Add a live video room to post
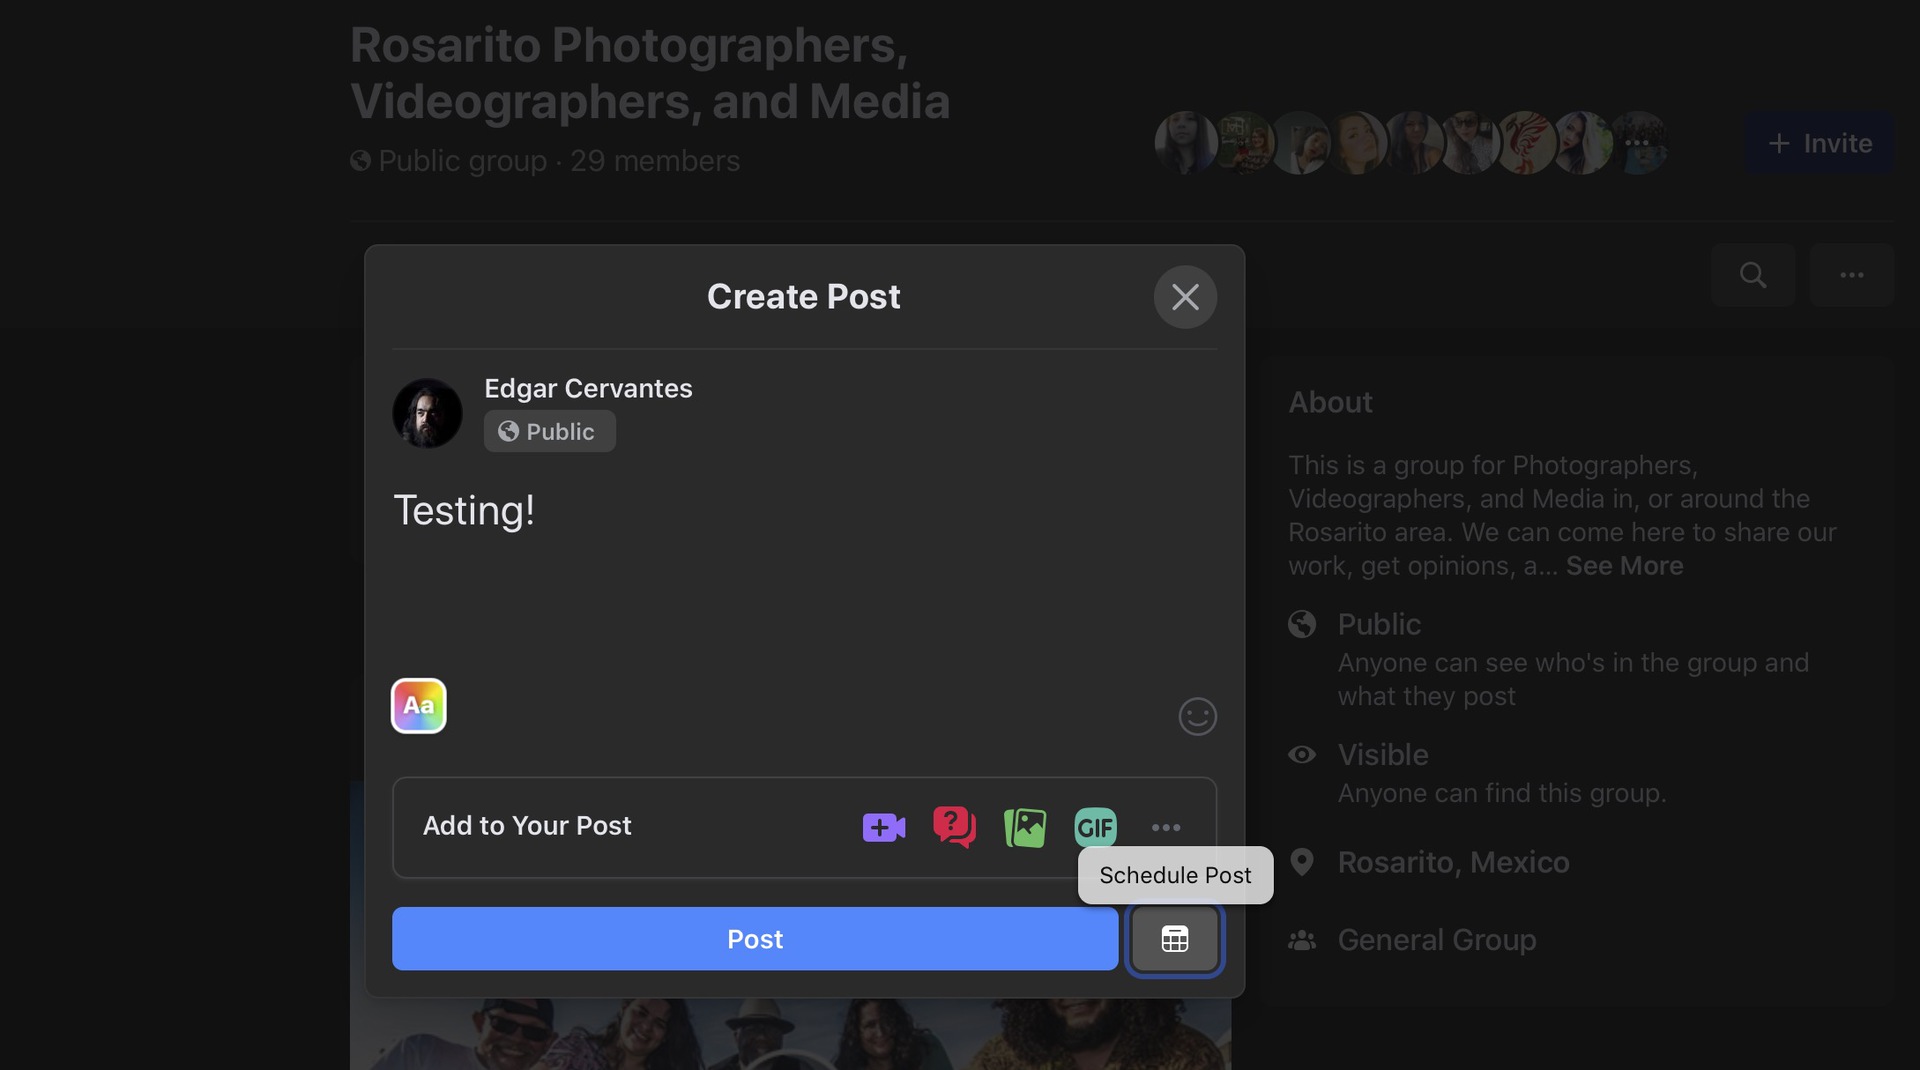This screenshot has height=1070, width=1920. pos(884,828)
